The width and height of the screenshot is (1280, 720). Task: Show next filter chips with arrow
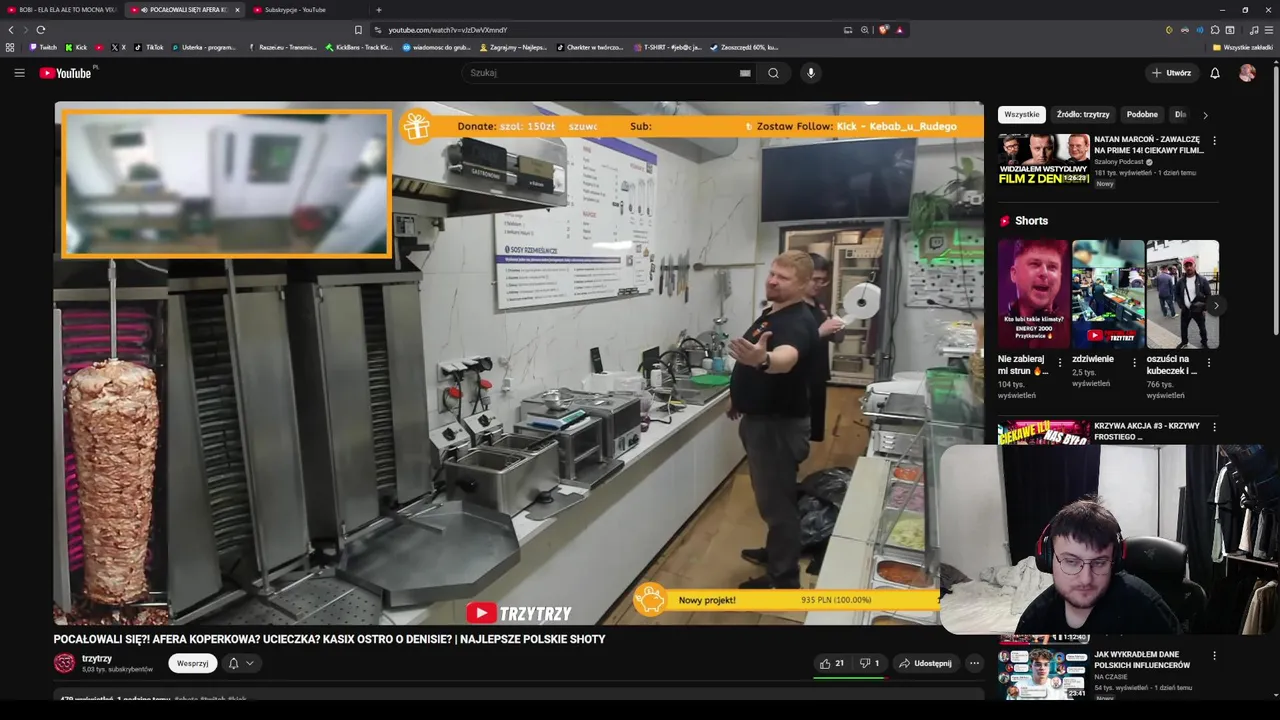pos(1205,115)
